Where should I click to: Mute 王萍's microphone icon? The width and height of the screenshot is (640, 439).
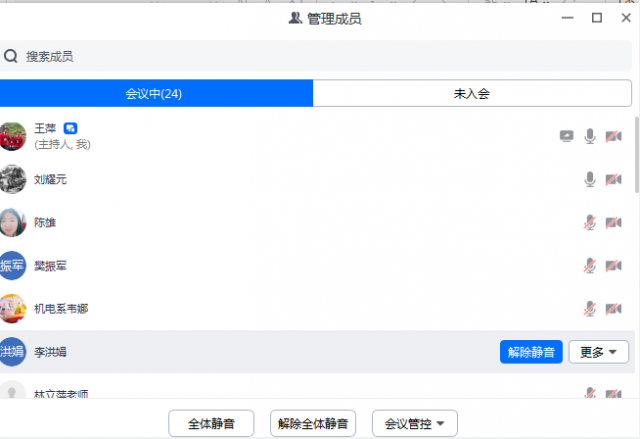[x=590, y=136]
